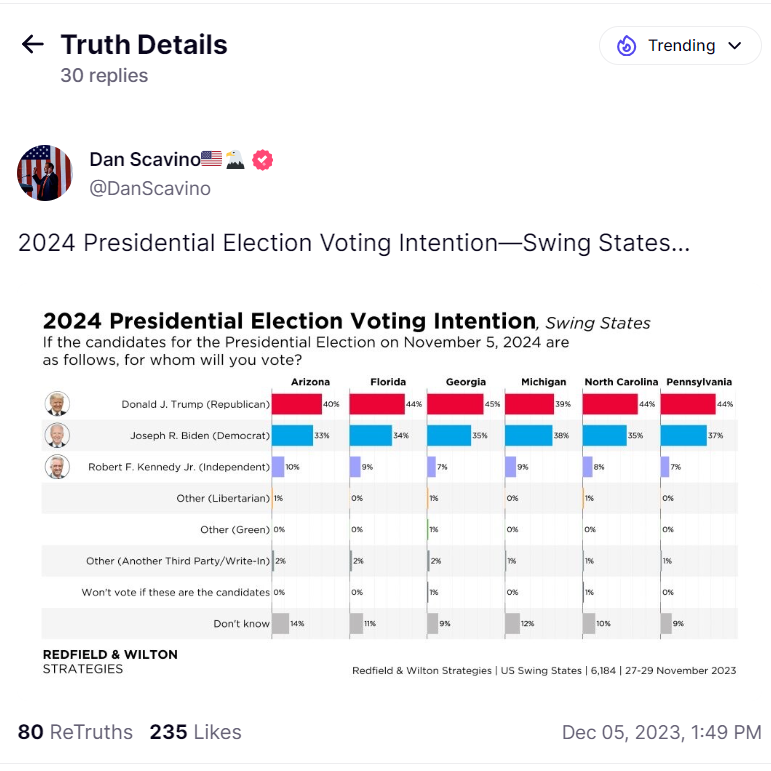
Task: Click the Trending flame icon
Action: click(626, 46)
